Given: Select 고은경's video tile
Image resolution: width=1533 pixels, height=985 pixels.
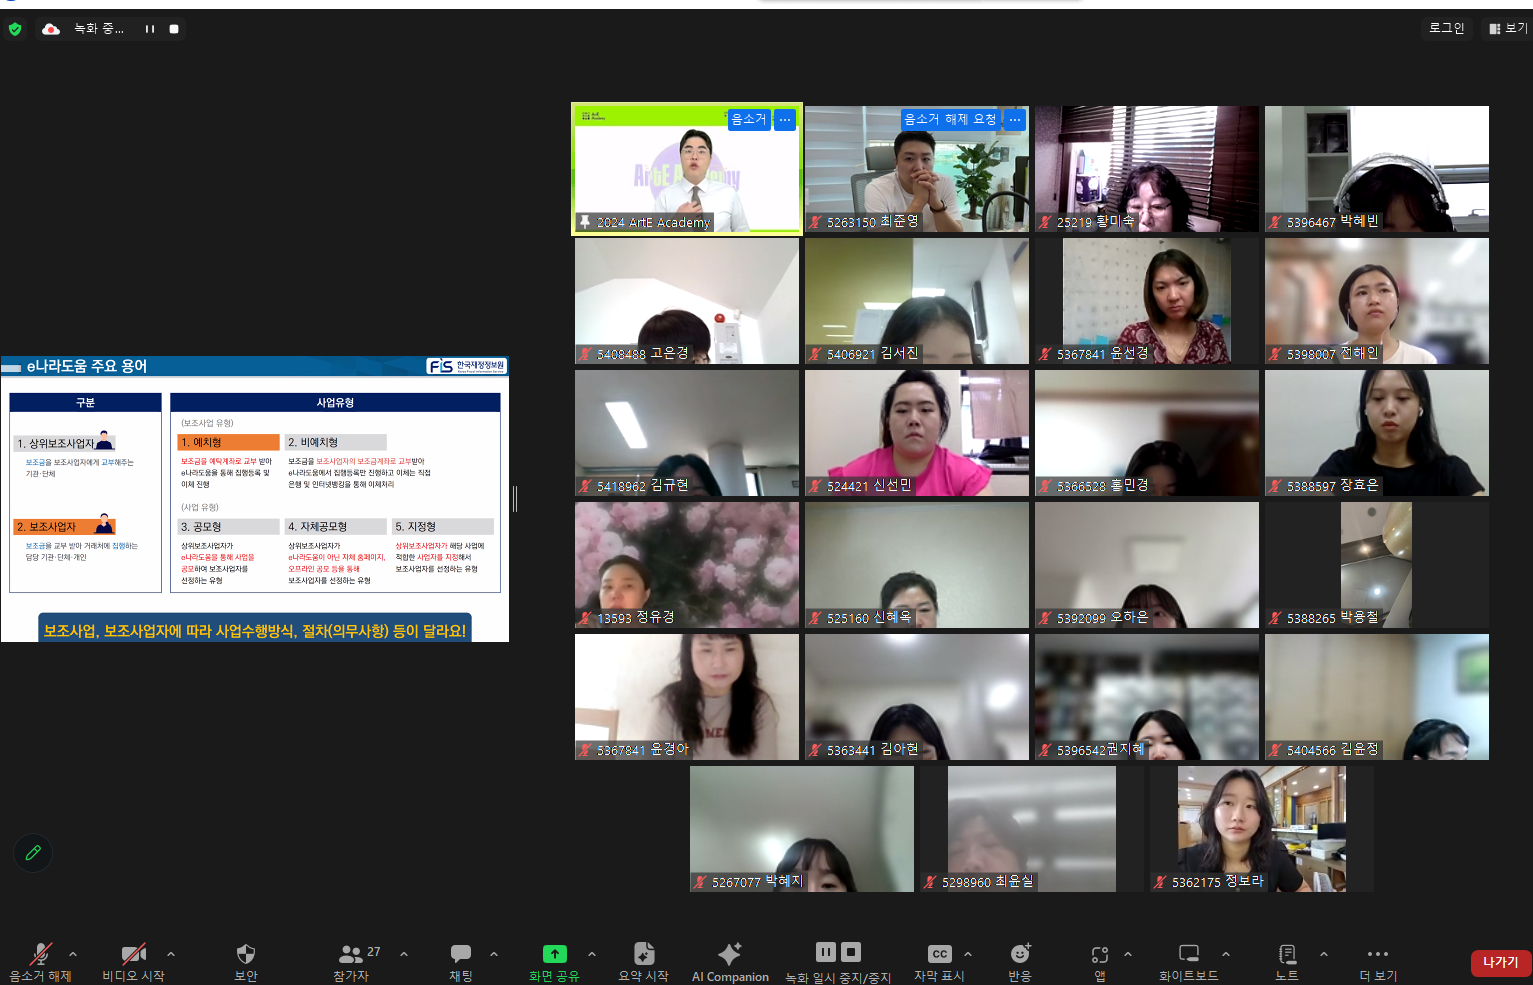Looking at the screenshot, I should point(687,301).
